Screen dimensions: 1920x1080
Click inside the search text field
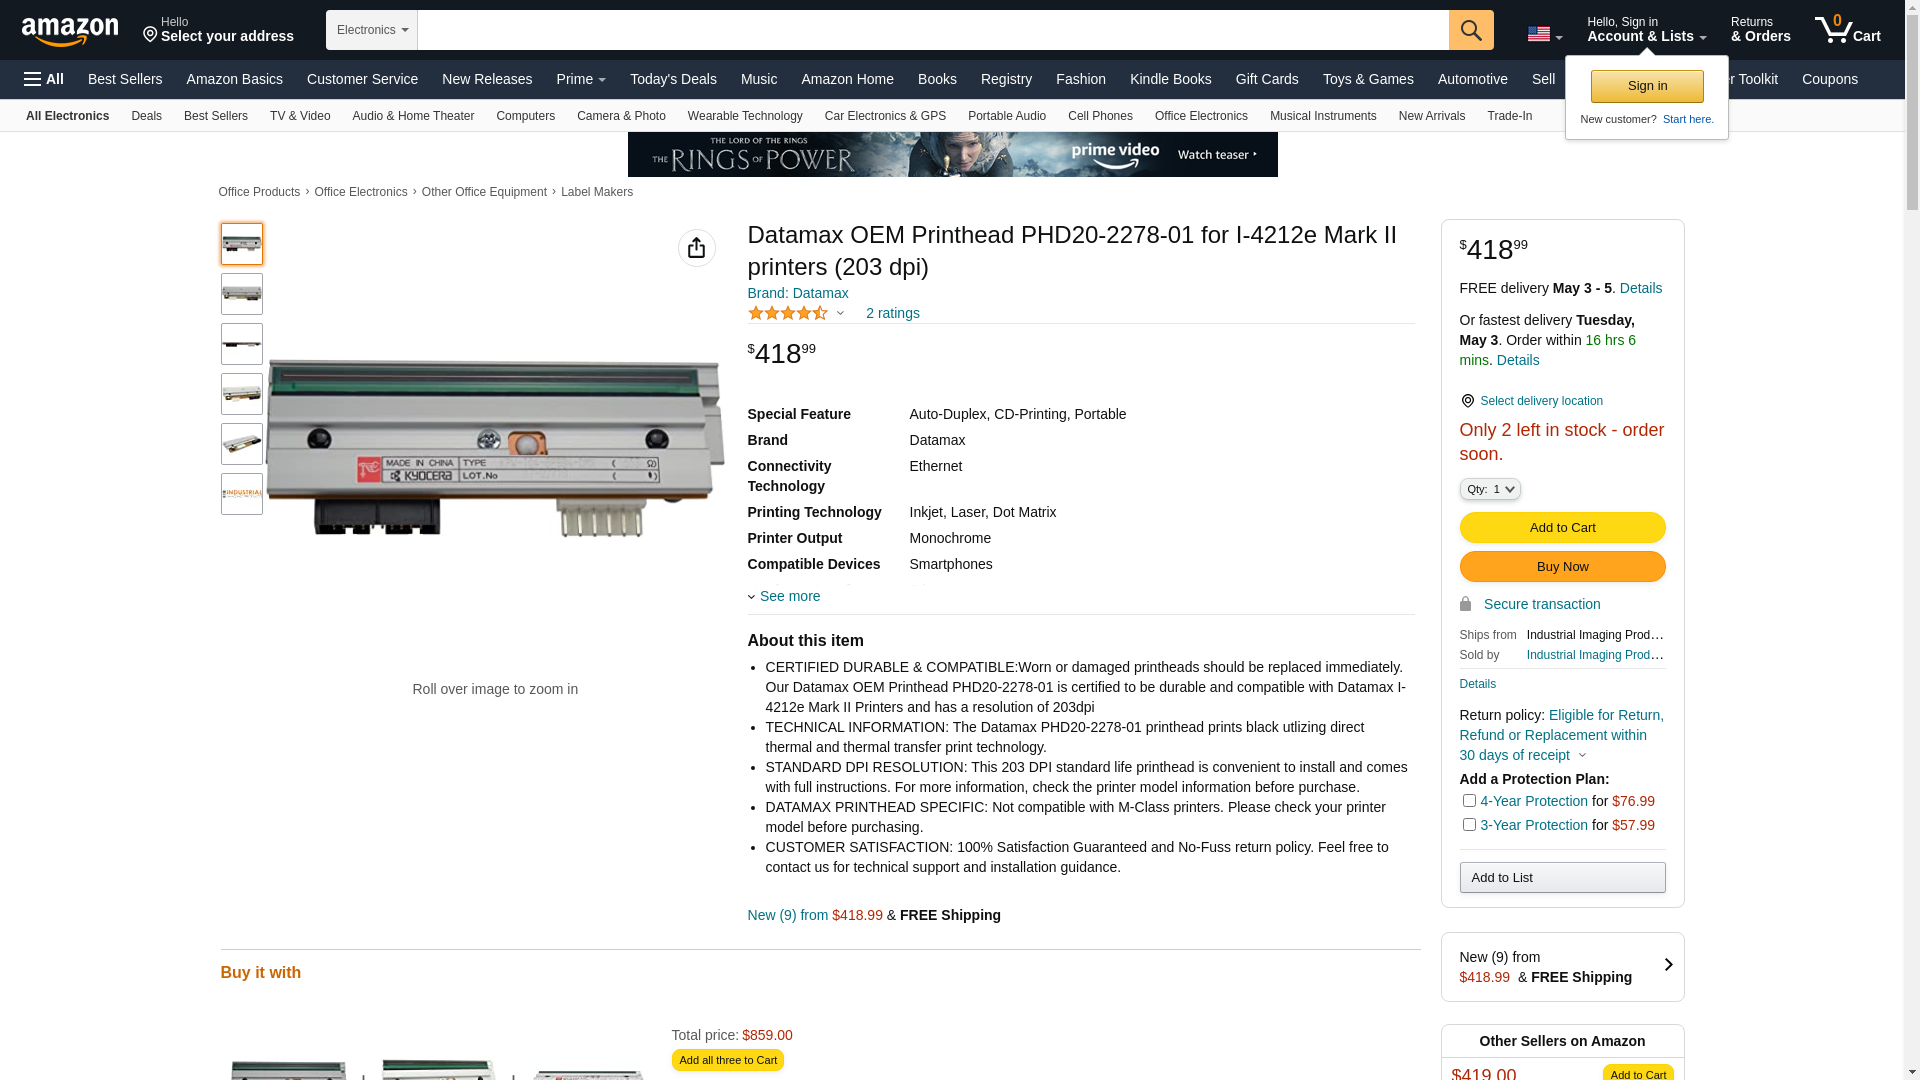pyautogui.click(x=932, y=30)
